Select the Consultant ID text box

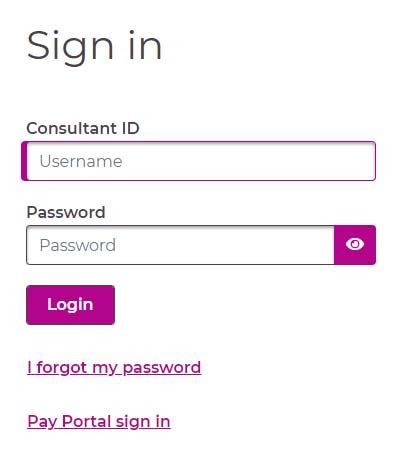pos(199,161)
